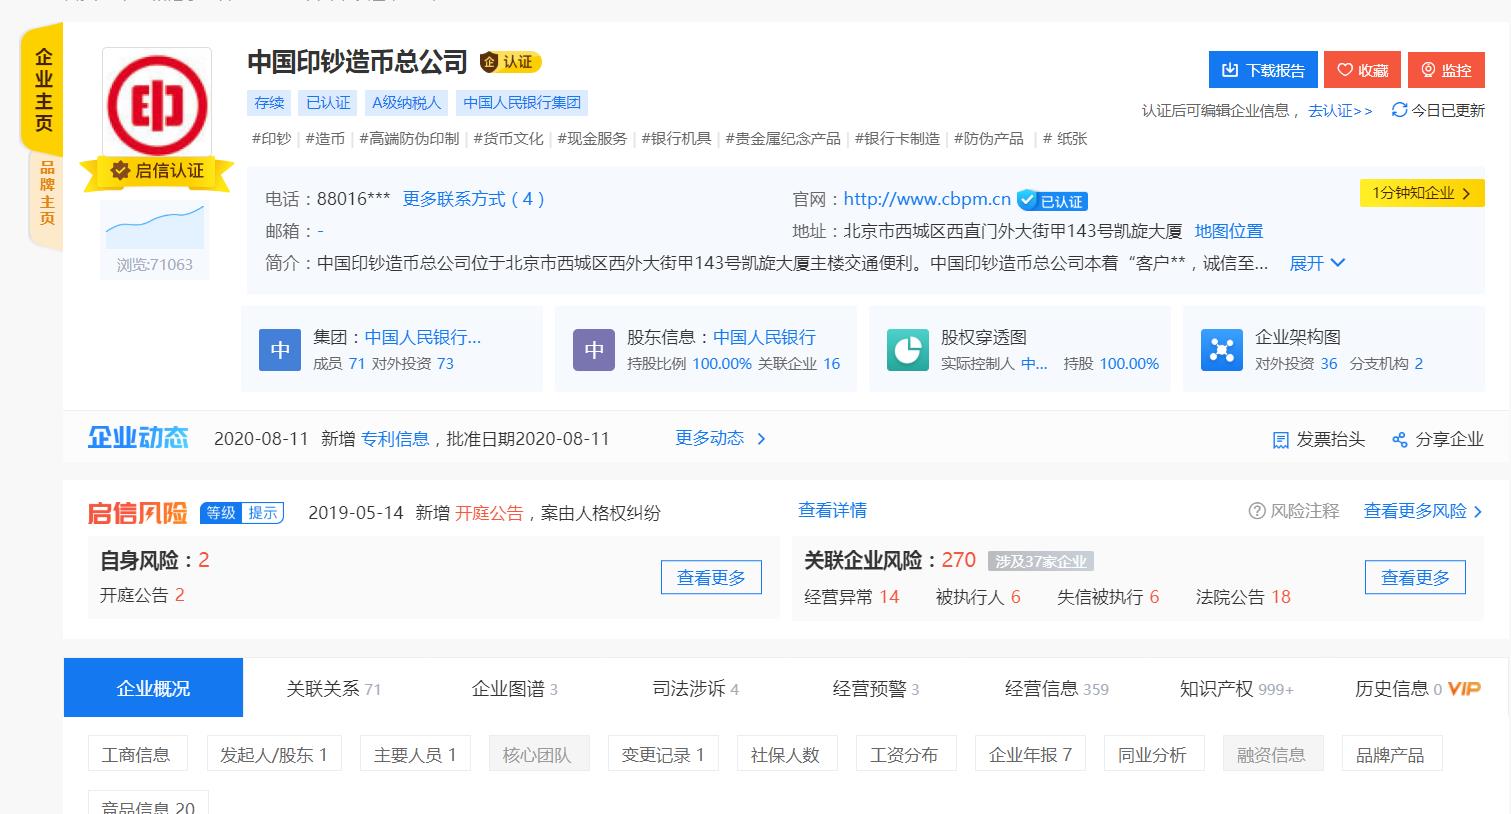
Task: Open the 企业架构图 network icon
Action: click(1222, 350)
